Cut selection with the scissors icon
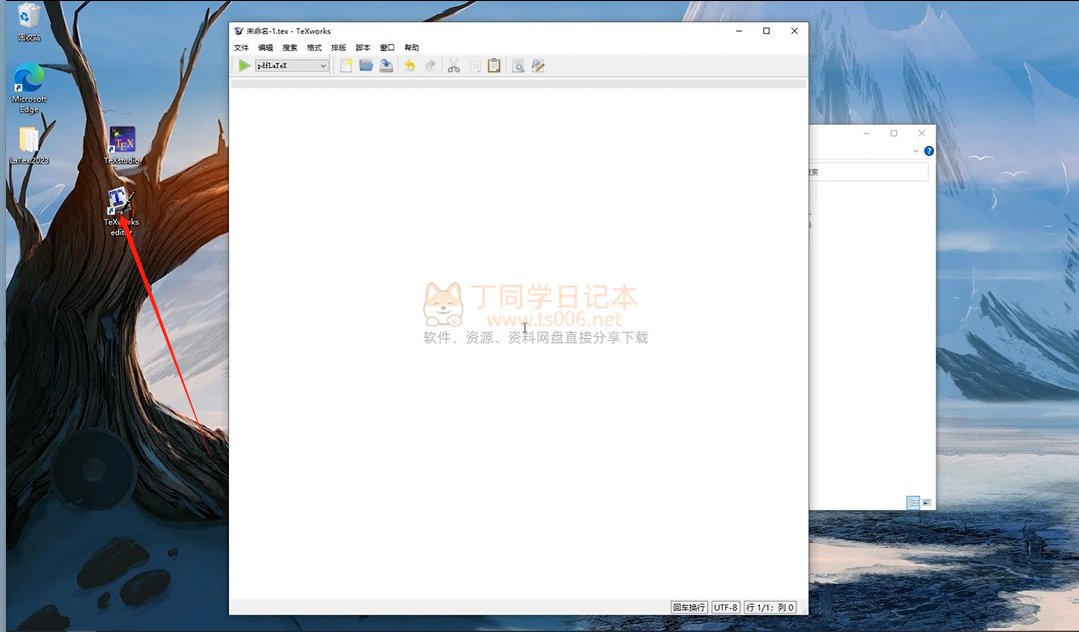The height and width of the screenshot is (632, 1079). click(x=453, y=65)
